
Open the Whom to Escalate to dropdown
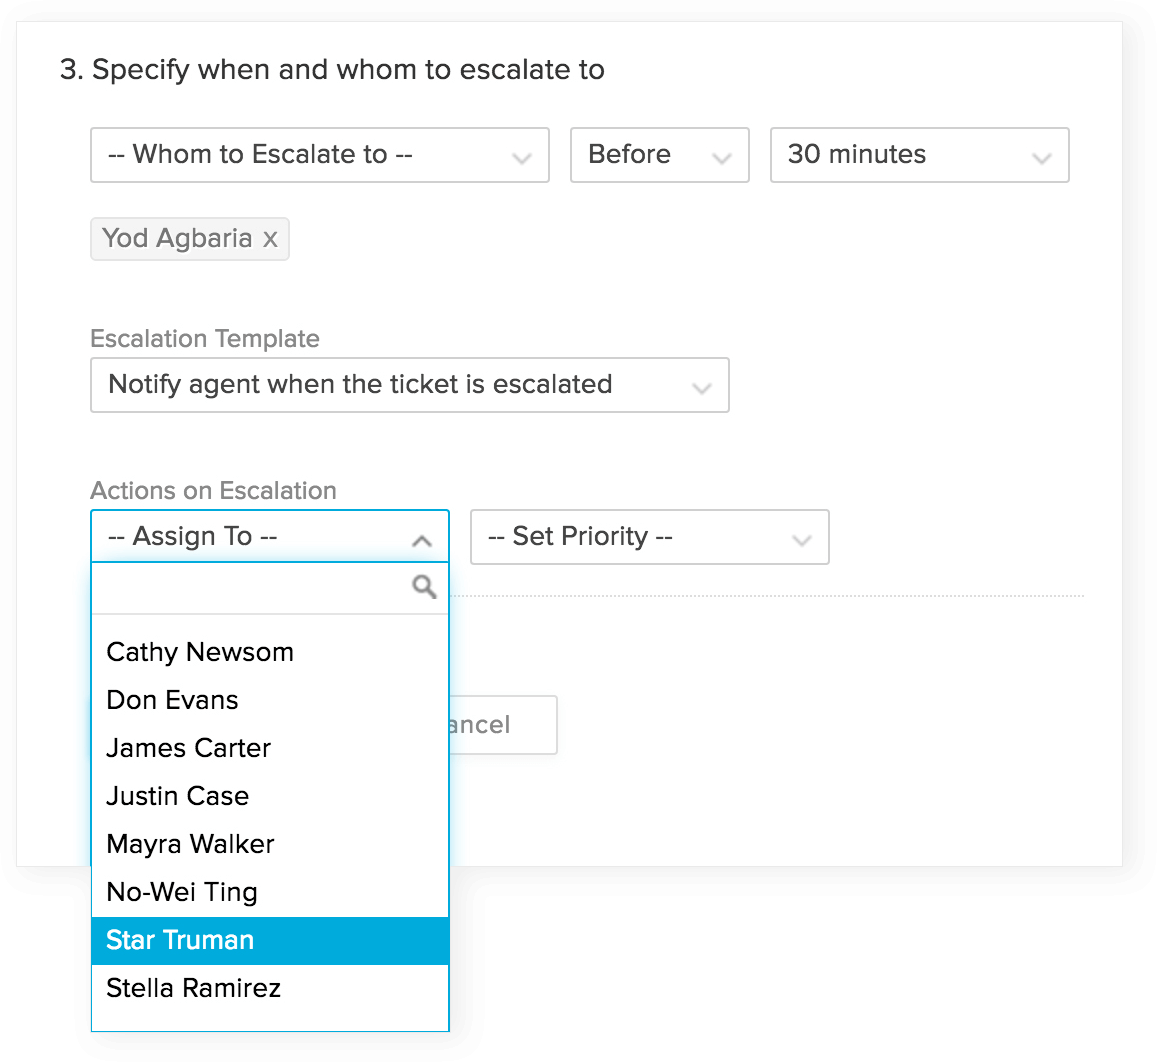coord(319,155)
